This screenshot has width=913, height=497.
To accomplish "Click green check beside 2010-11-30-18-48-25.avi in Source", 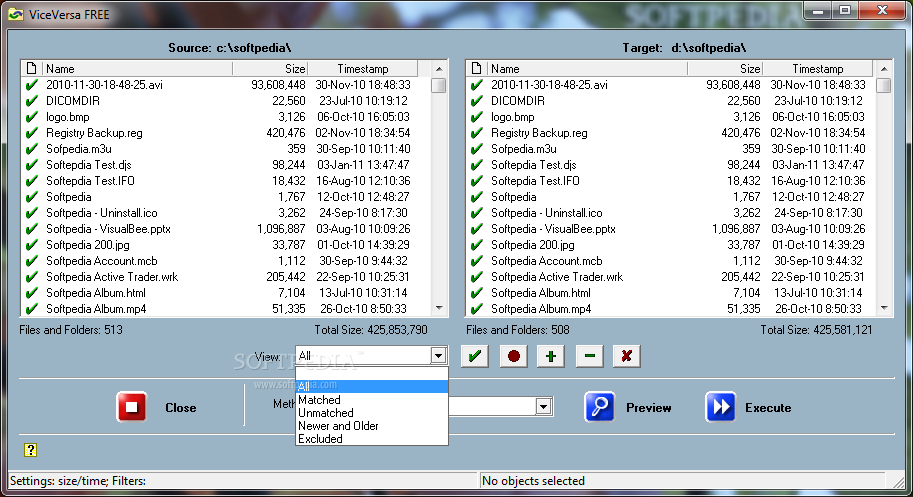I will [x=31, y=85].
